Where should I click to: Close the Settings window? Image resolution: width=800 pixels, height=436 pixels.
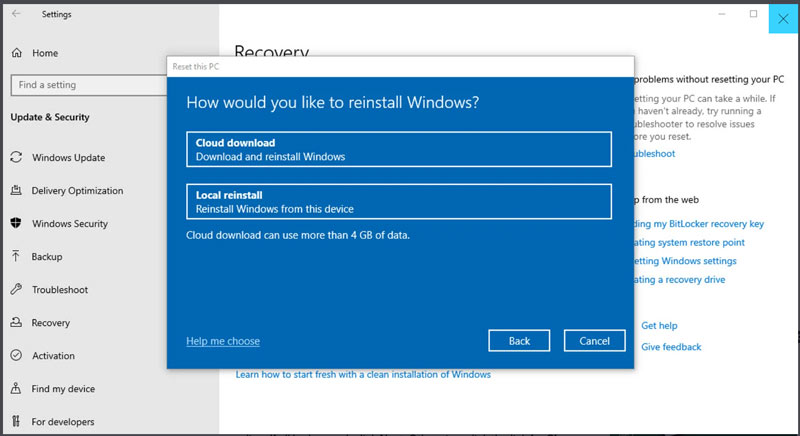tap(783, 19)
